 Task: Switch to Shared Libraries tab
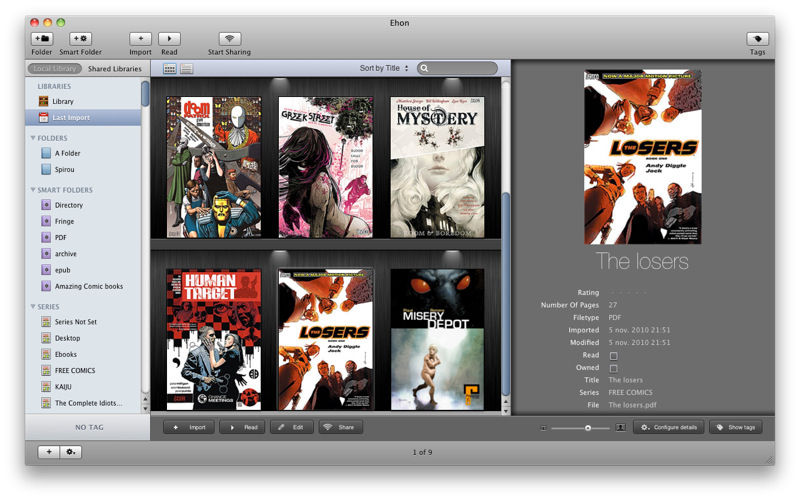pyautogui.click(x=115, y=68)
